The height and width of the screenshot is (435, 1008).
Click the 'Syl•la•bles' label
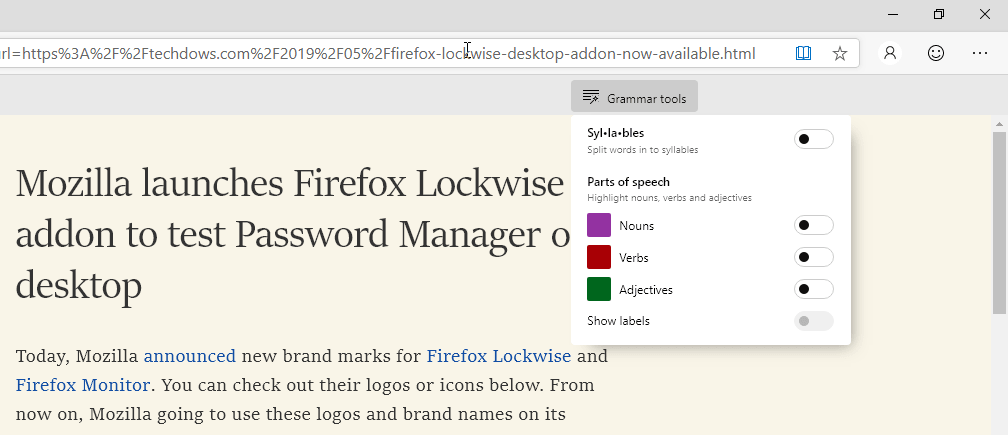(x=615, y=133)
